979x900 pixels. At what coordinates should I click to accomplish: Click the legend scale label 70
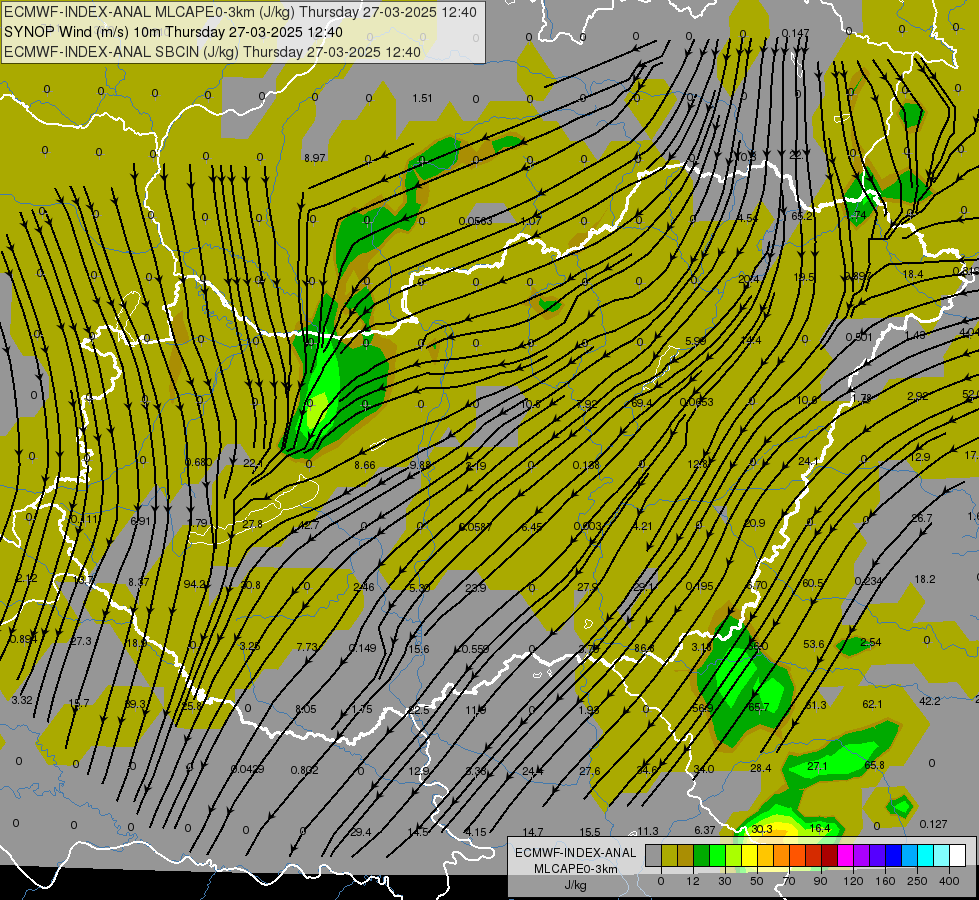pyautogui.click(x=789, y=881)
